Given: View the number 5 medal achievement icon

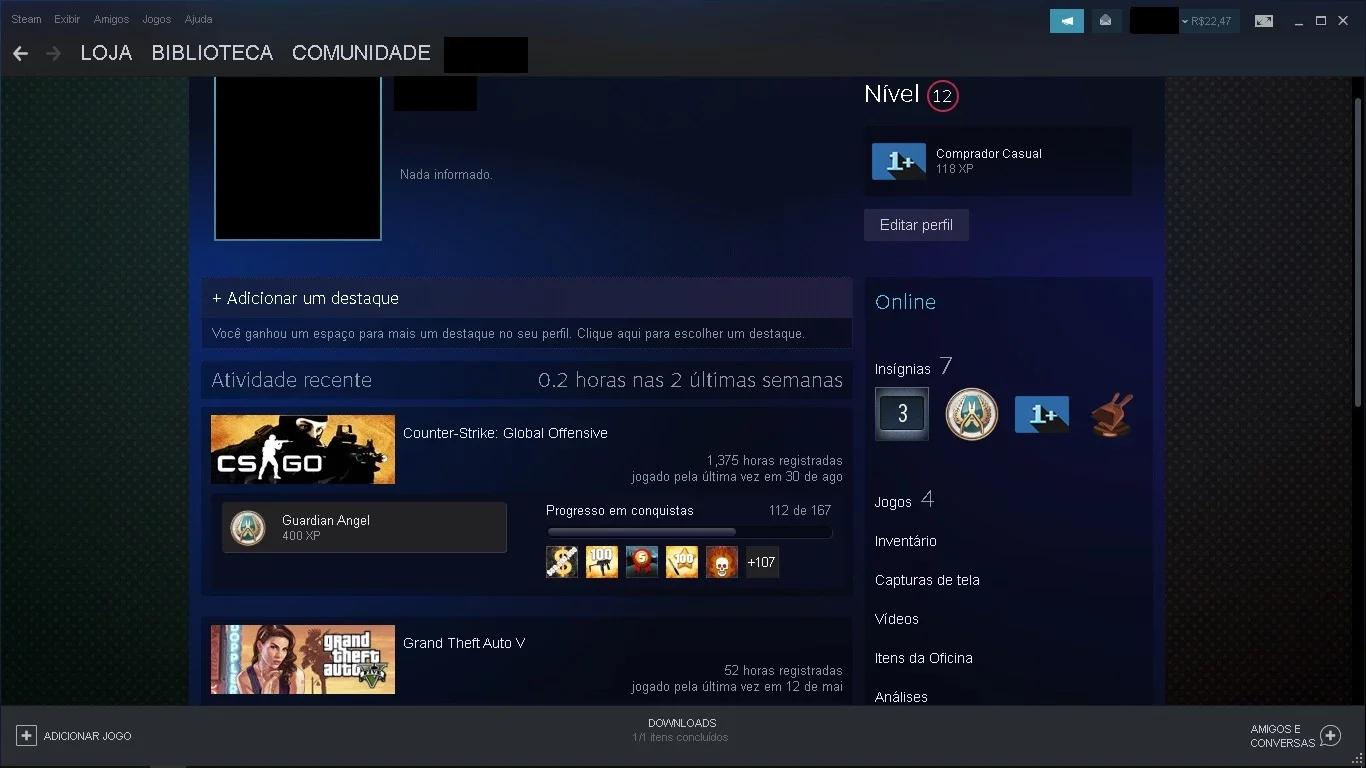Looking at the screenshot, I should (642, 562).
